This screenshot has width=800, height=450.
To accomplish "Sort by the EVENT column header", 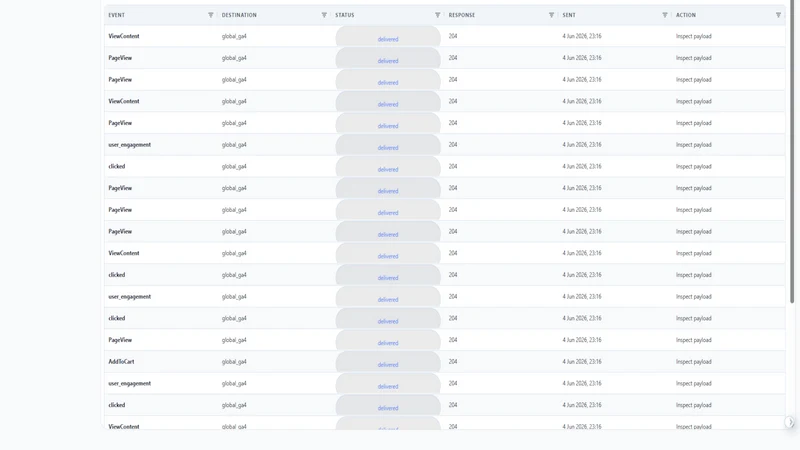I will coord(116,15).
